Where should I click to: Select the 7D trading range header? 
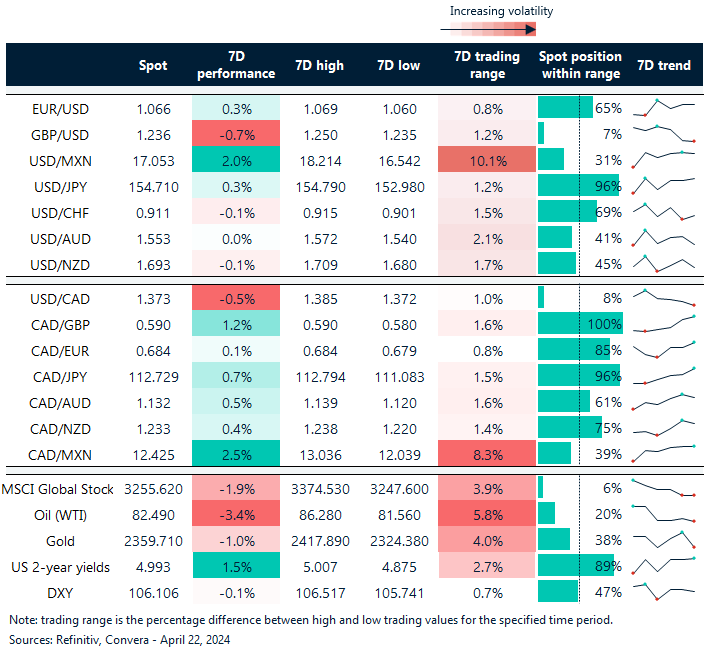(x=480, y=65)
